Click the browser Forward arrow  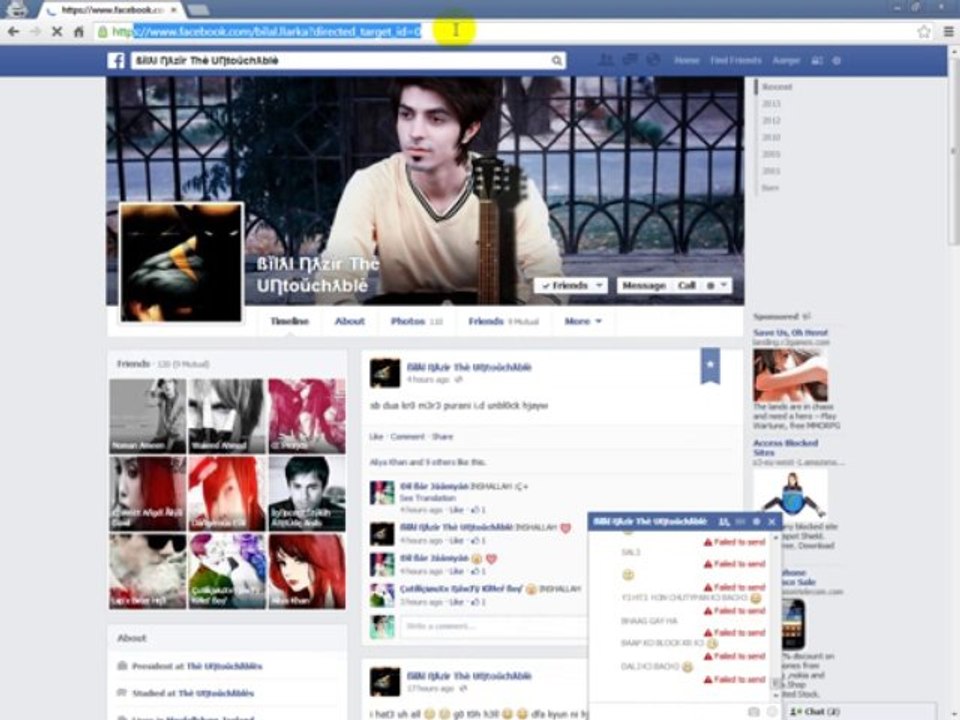[35, 31]
